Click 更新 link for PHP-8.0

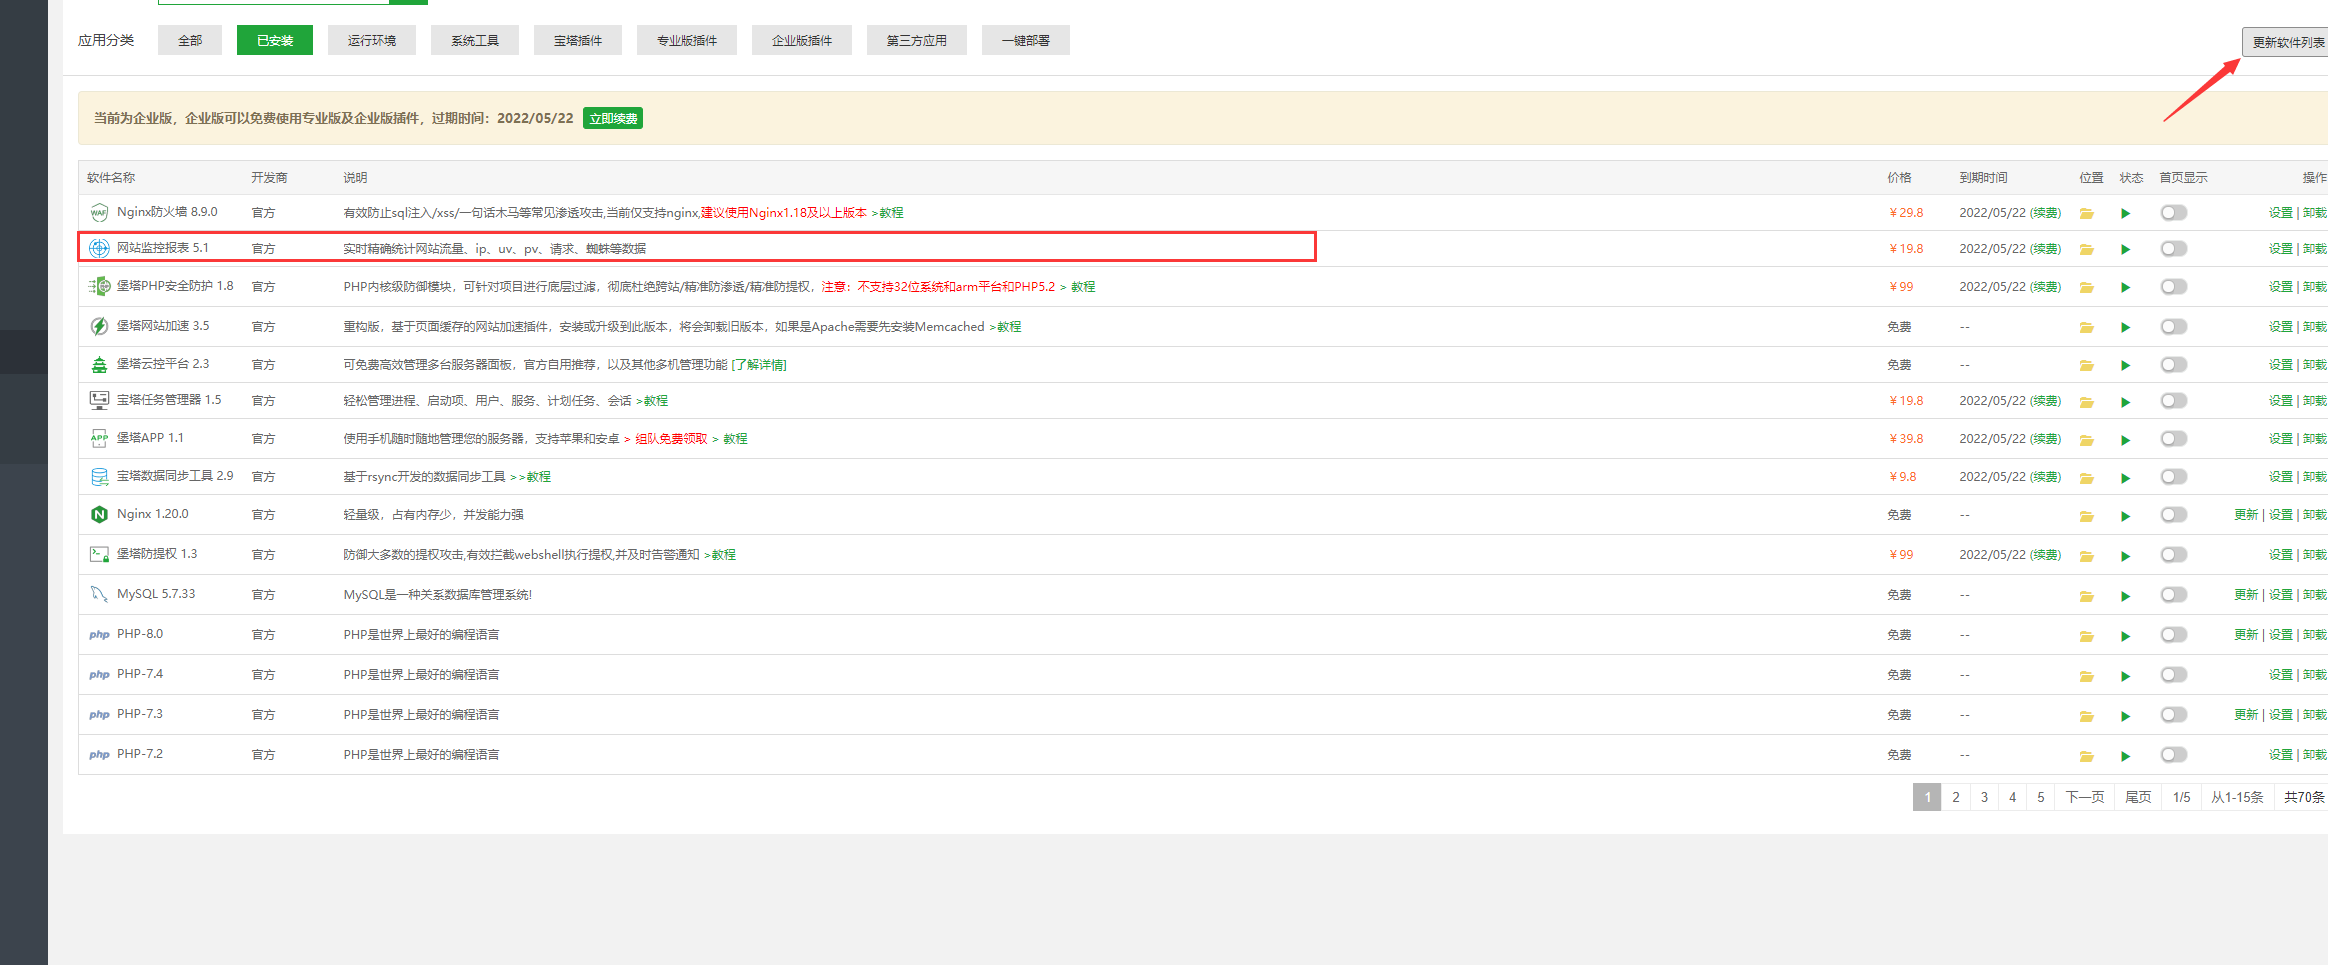[2246, 634]
